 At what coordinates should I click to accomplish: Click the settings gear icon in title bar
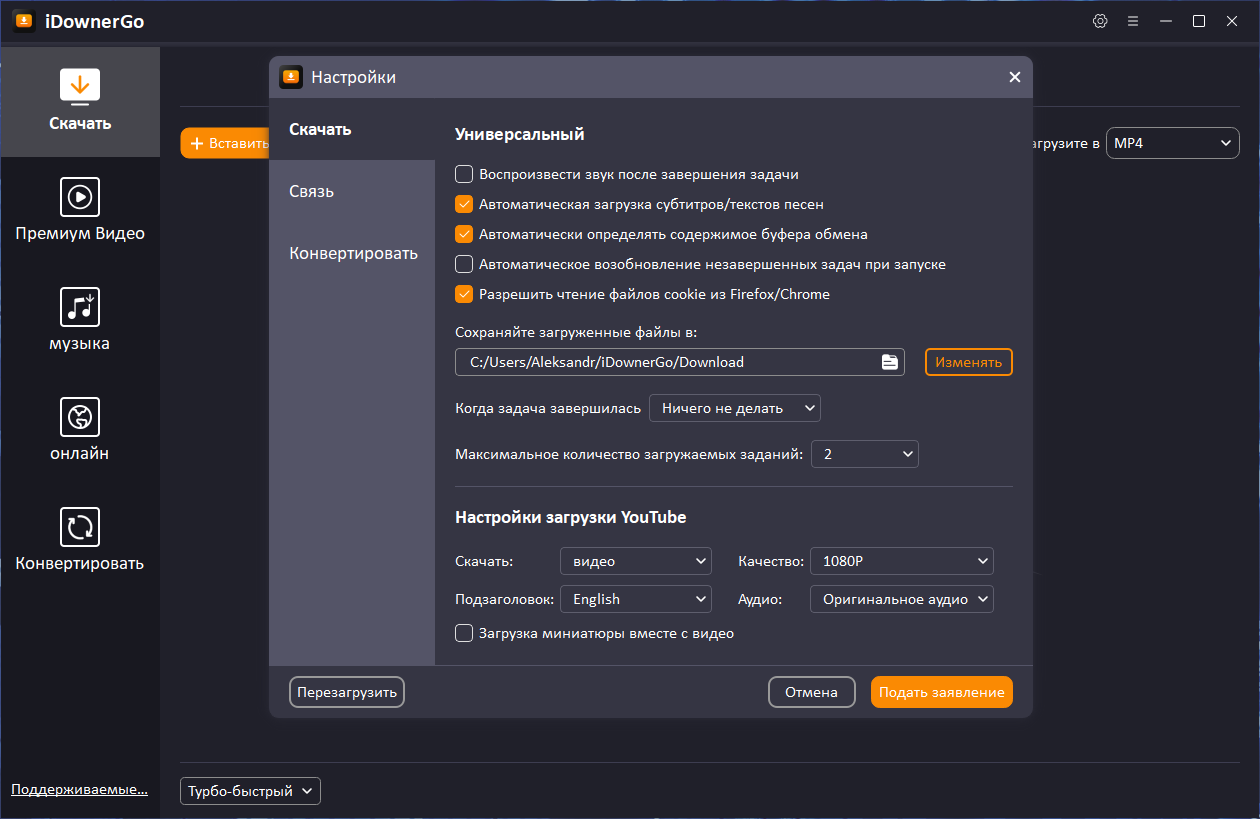[1100, 21]
